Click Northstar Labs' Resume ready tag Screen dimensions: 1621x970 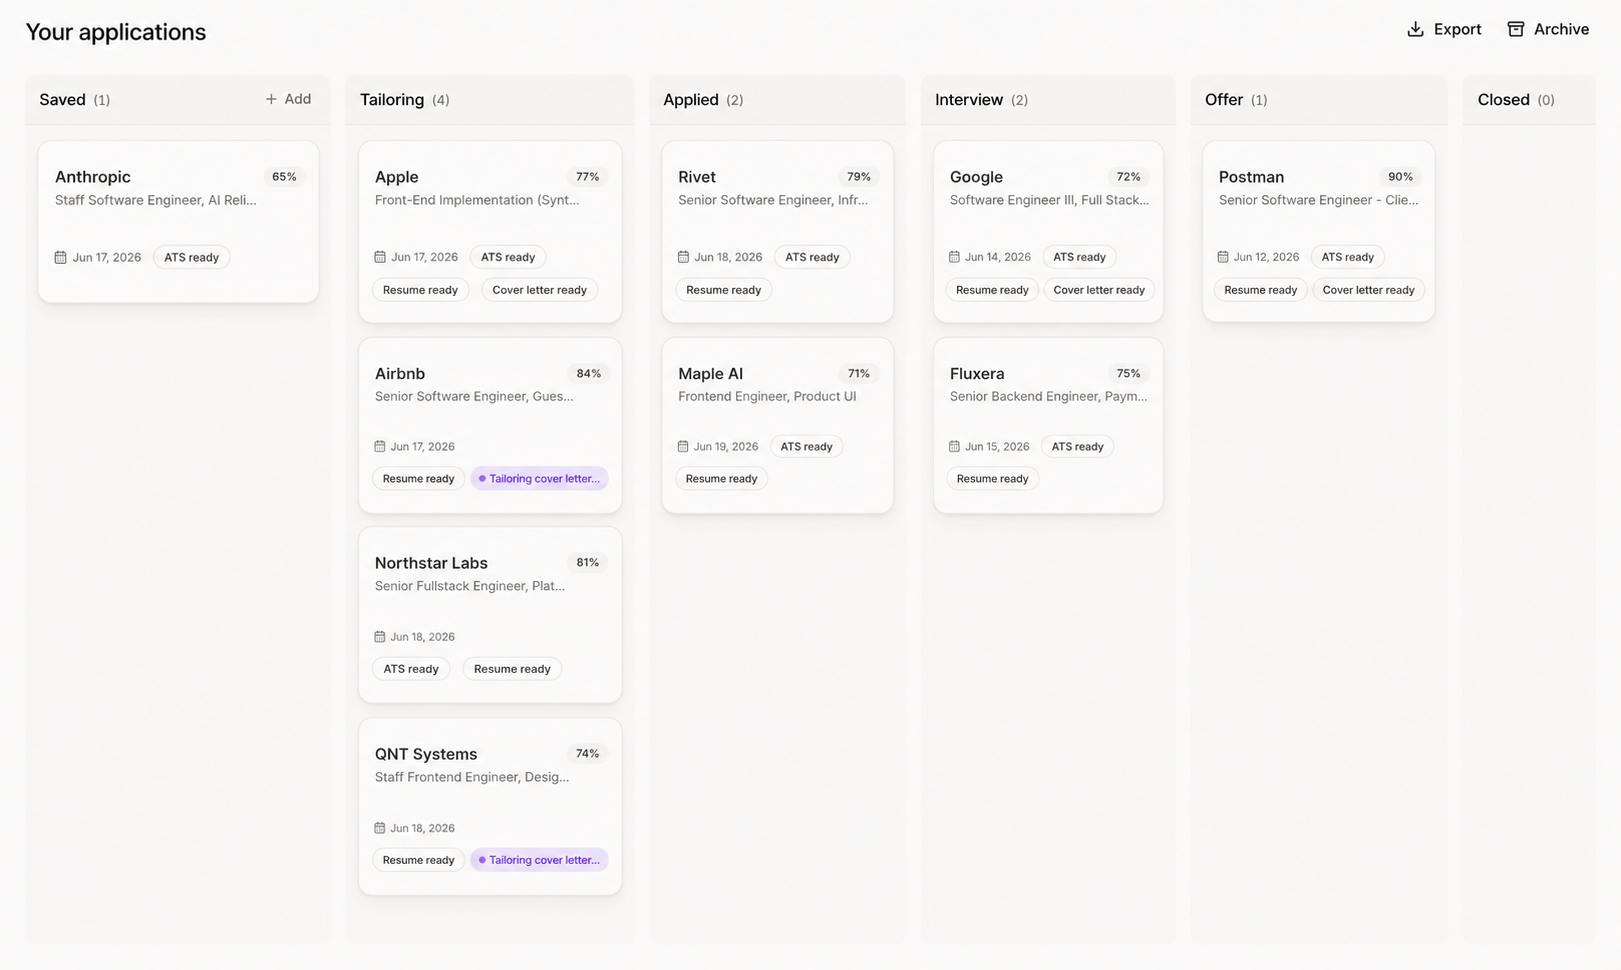512,669
